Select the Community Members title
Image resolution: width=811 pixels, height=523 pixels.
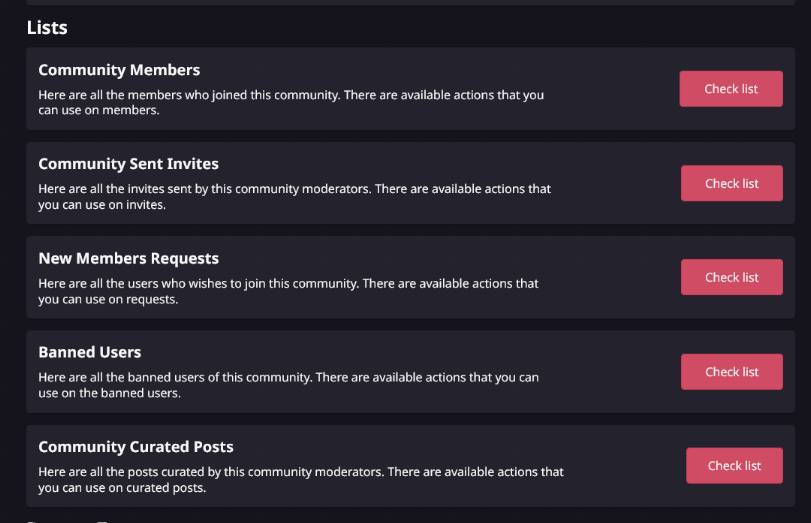[119, 70]
